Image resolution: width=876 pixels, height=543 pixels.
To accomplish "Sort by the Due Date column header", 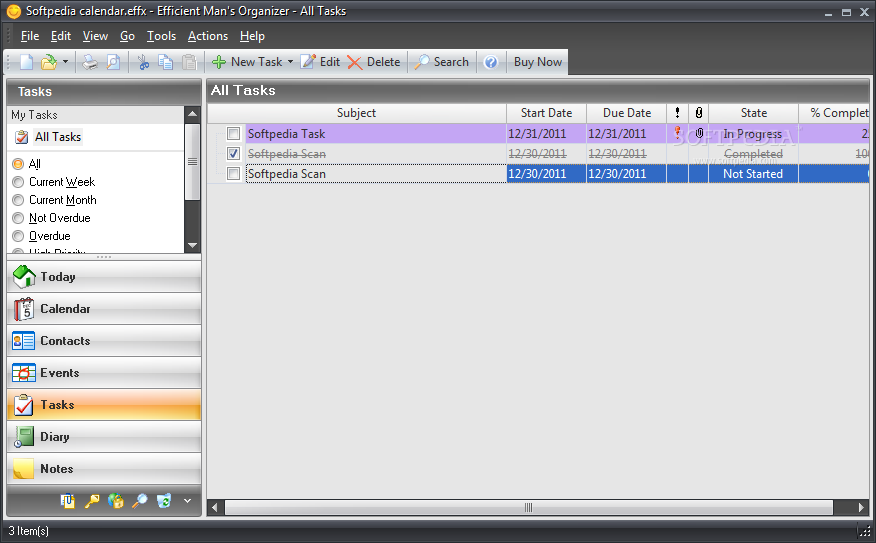I will [627, 113].
